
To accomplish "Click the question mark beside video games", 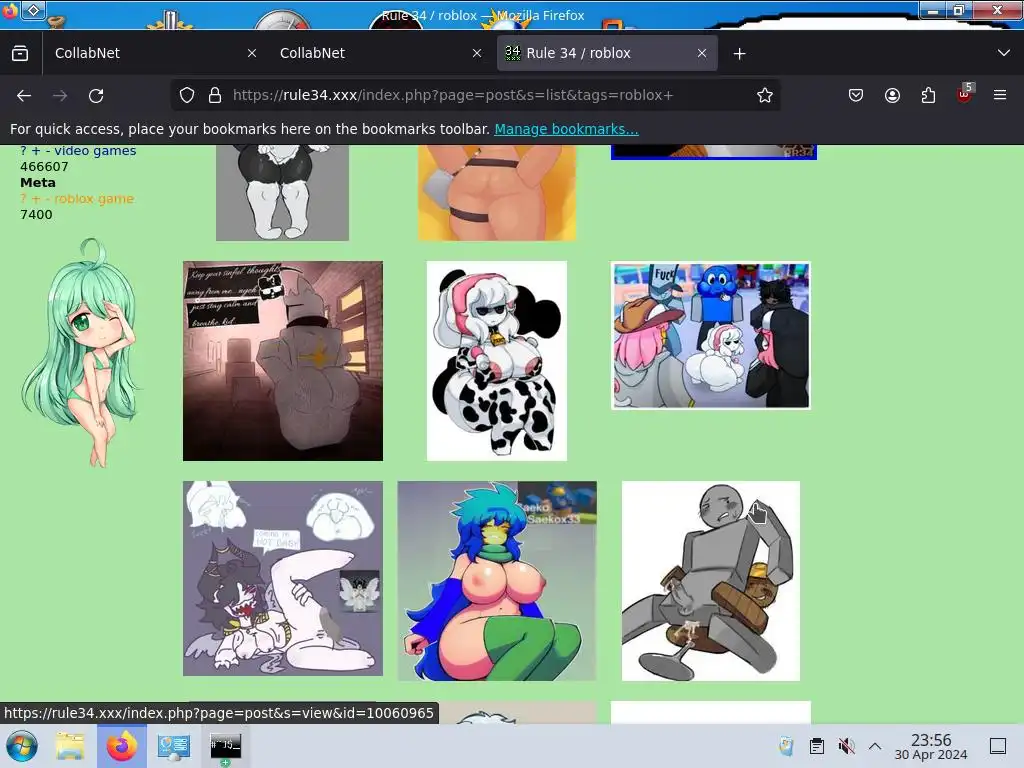I will tap(24, 151).
